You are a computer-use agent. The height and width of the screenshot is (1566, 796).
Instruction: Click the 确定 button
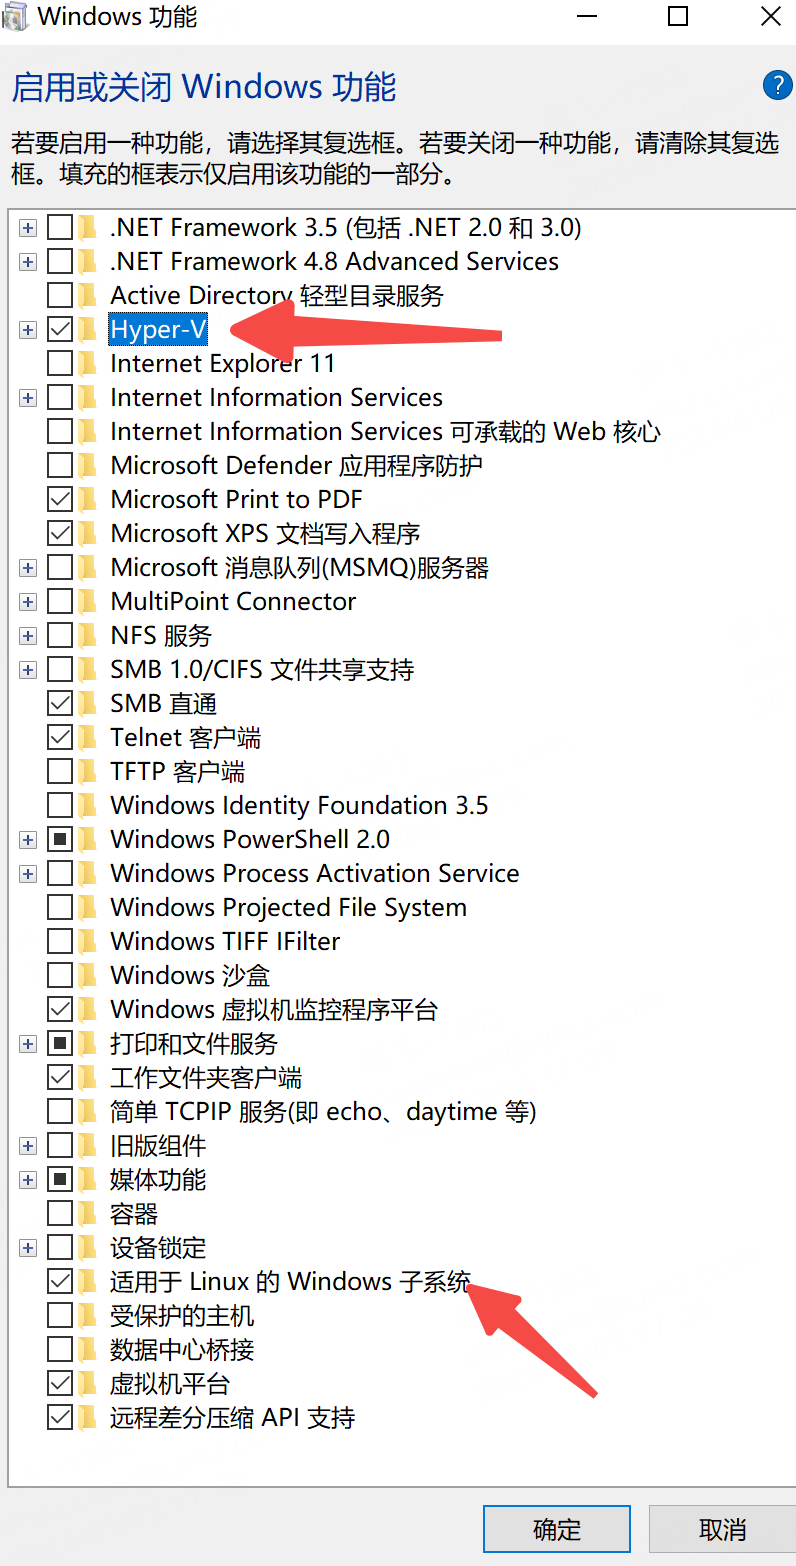coord(557,1529)
